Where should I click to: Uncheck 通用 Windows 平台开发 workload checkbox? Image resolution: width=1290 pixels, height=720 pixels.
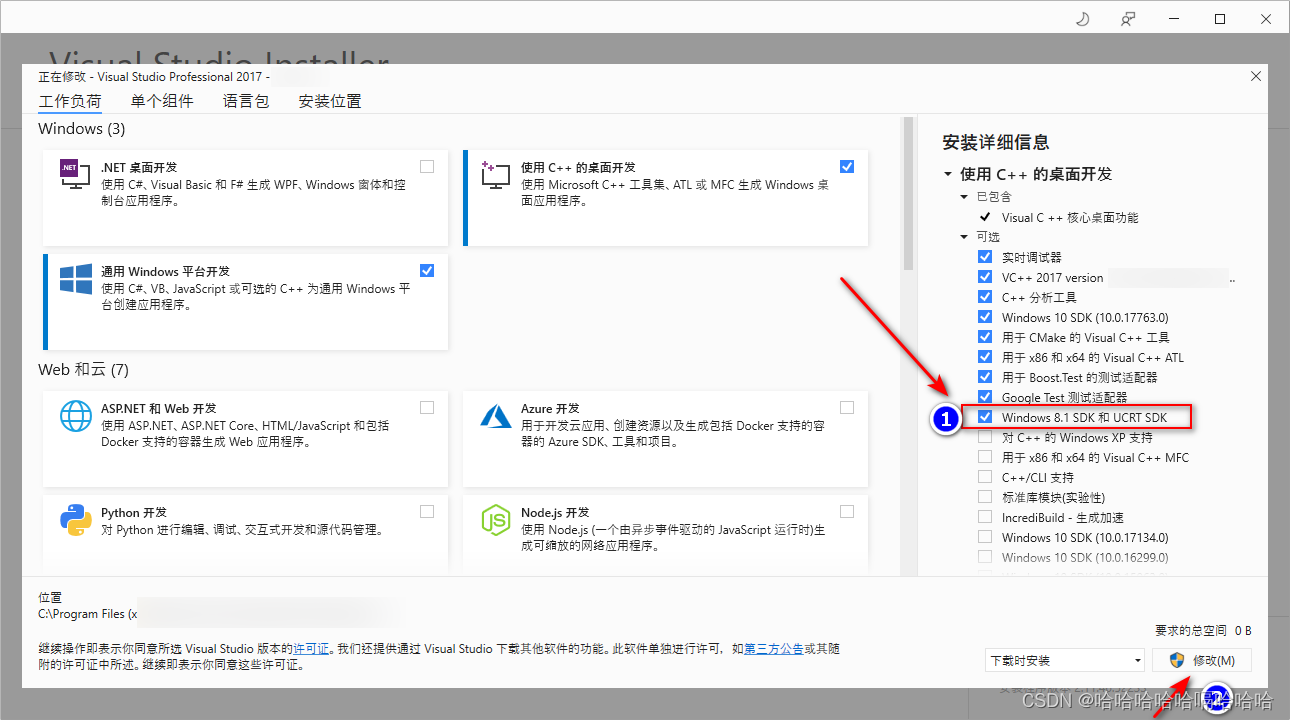427,271
